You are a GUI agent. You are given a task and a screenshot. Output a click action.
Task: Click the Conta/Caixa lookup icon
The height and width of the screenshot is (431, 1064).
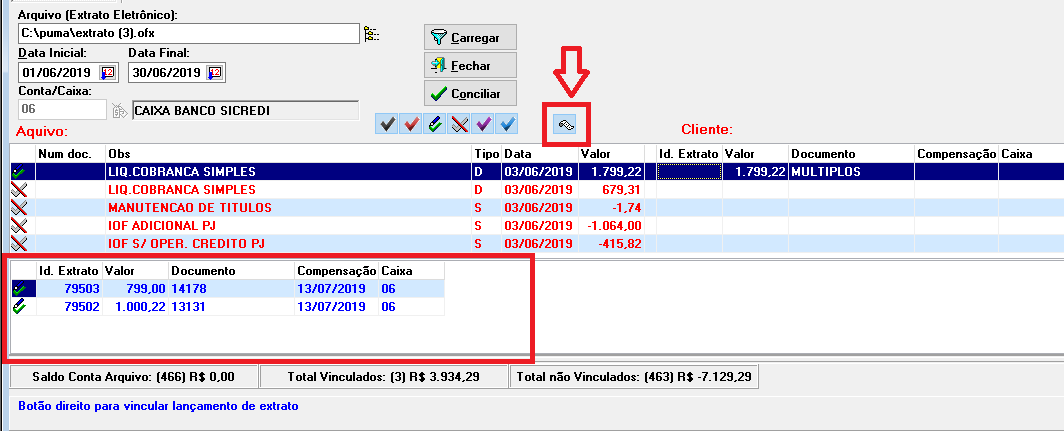click(x=119, y=110)
